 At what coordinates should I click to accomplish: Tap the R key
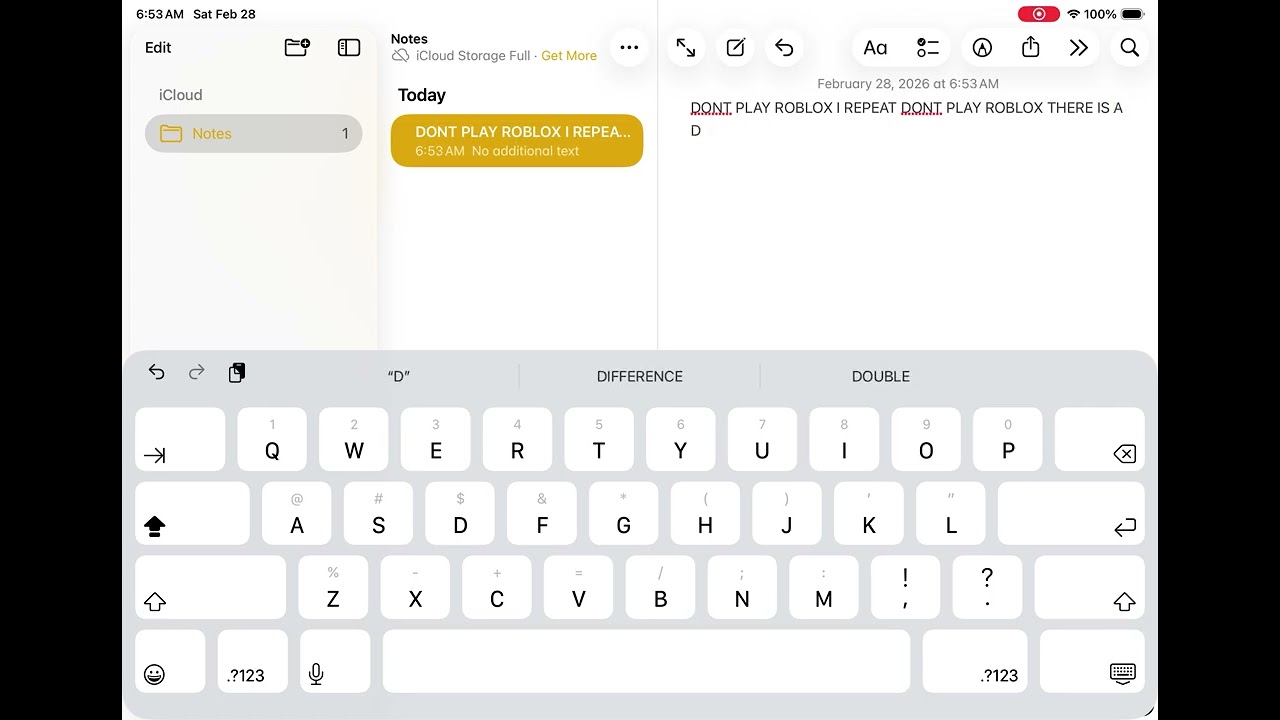(x=517, y=439)
